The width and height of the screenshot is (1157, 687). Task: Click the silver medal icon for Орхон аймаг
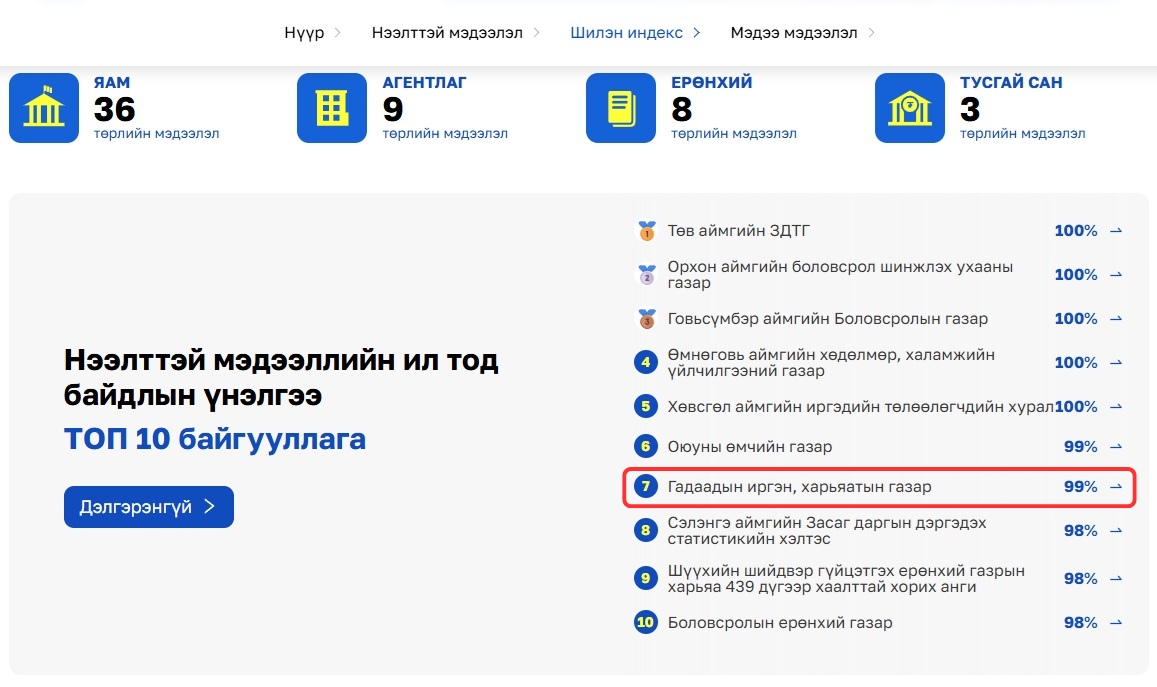pyautogui.click(x=646, y=275)
